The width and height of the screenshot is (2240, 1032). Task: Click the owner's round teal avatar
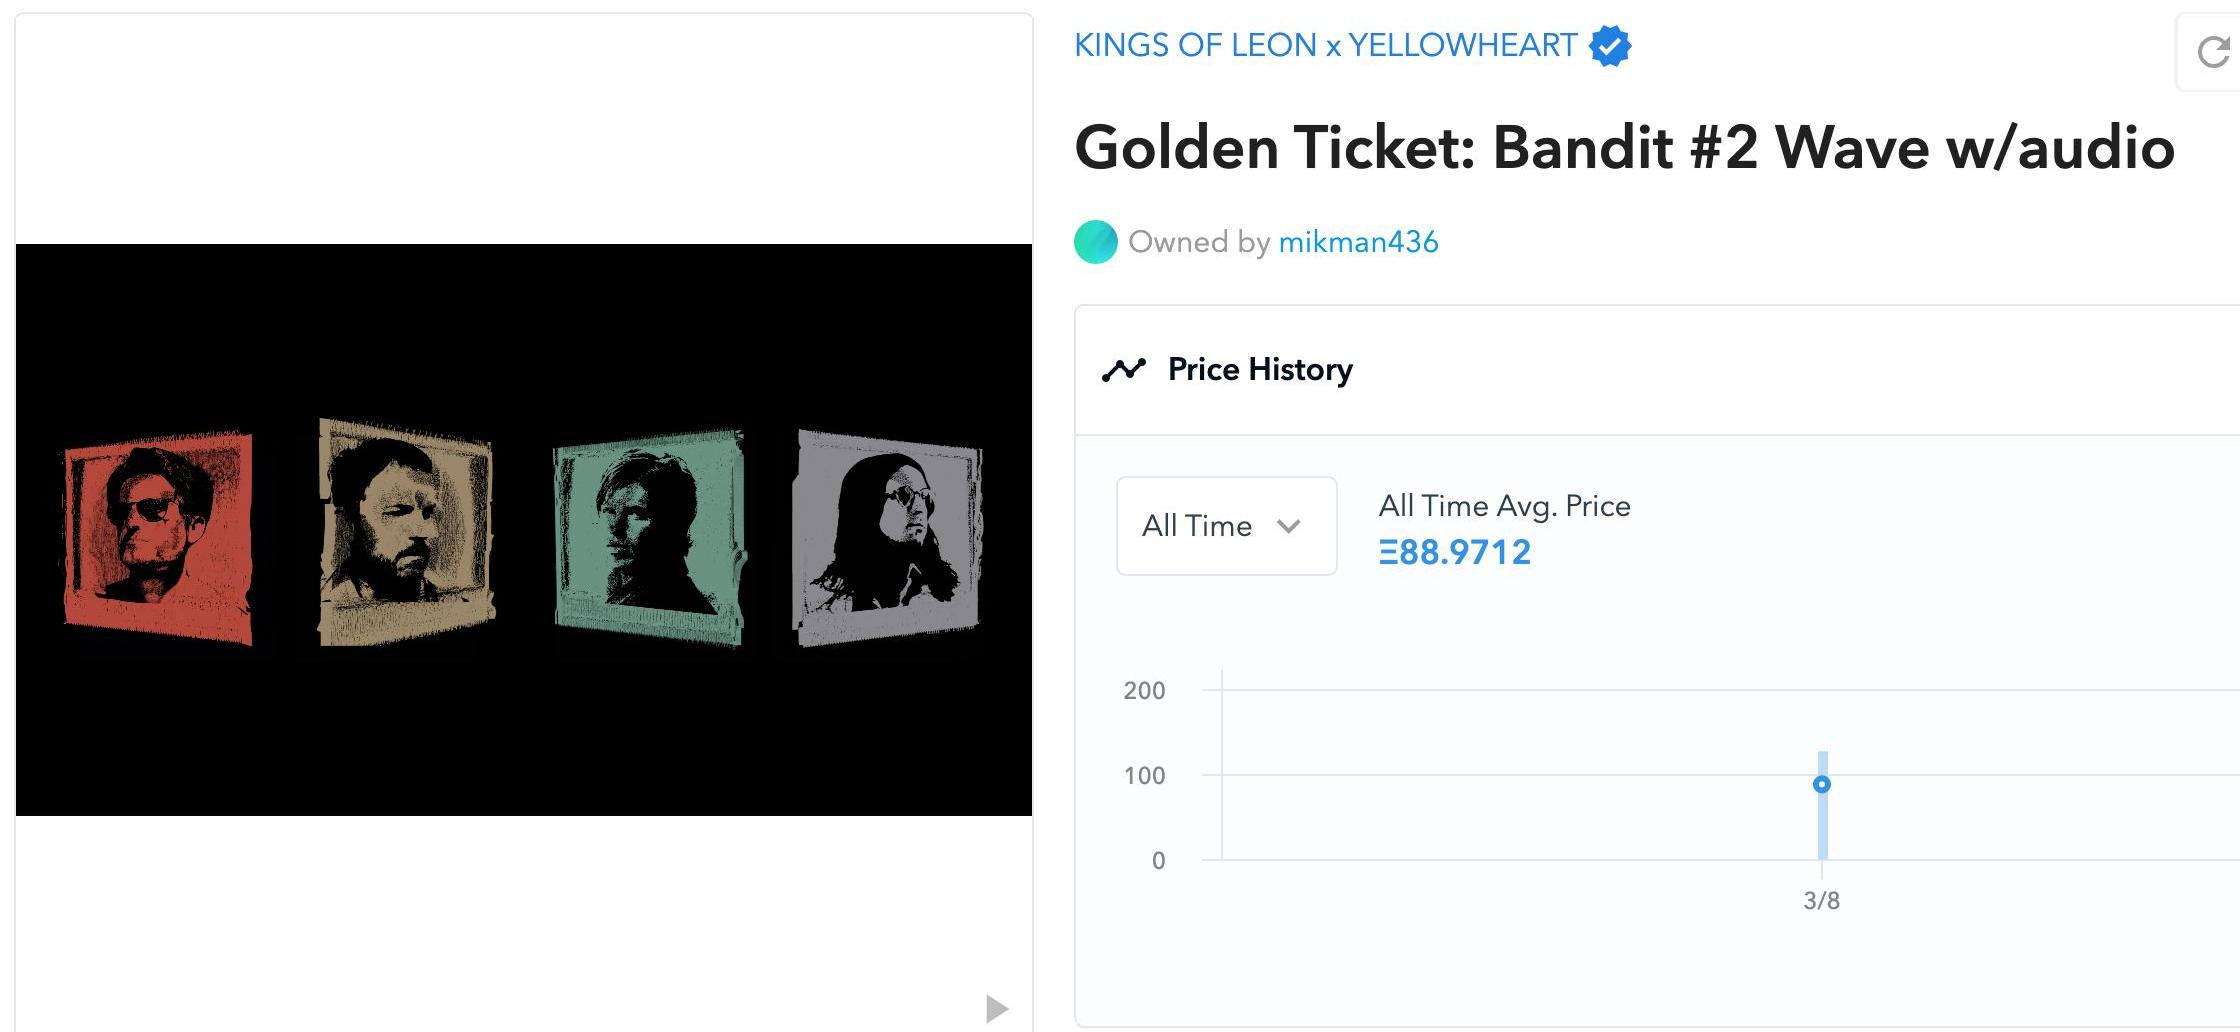(x=1095, y=242)
